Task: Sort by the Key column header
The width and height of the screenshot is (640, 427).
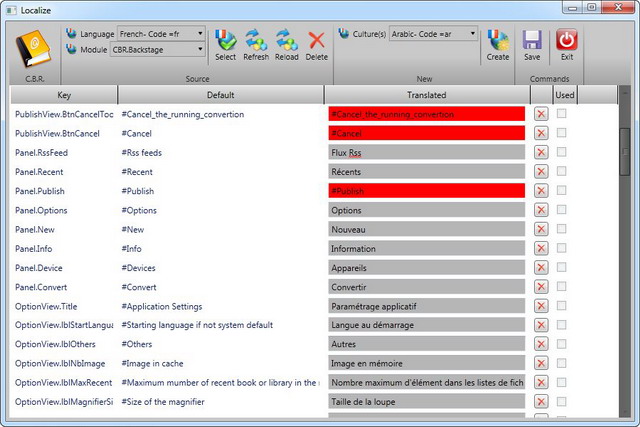Action: coord(64,95)
